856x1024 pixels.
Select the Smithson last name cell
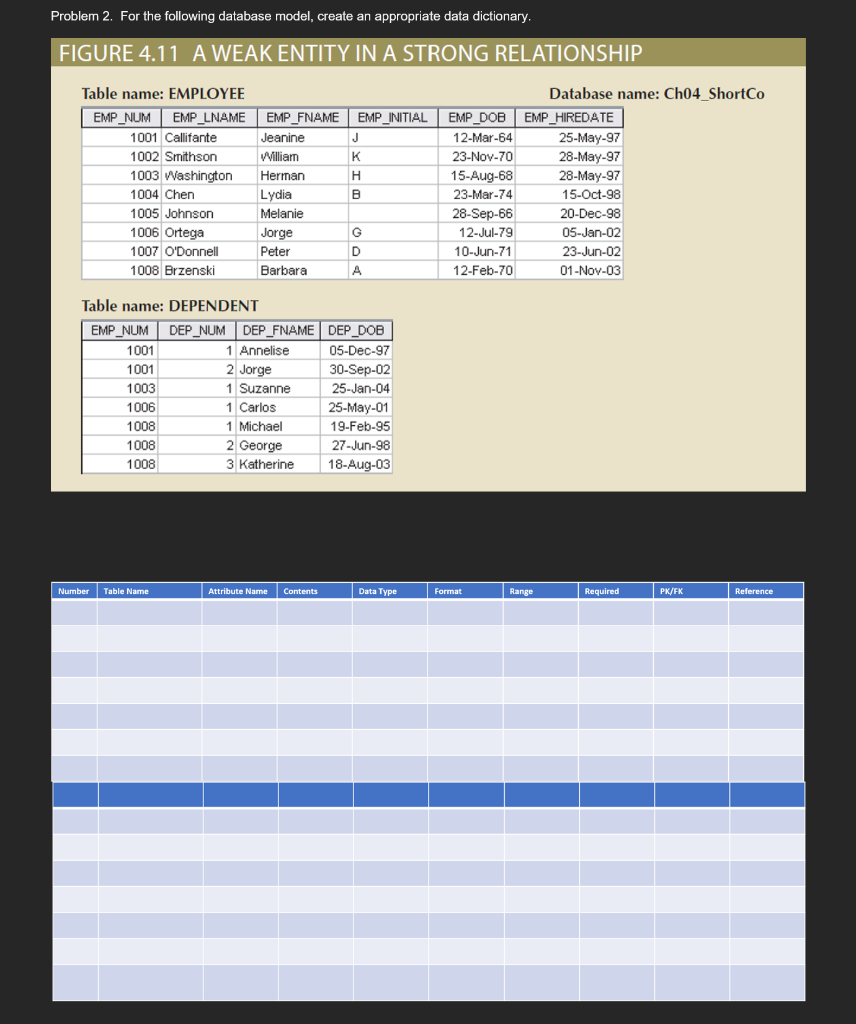(209, 156)
